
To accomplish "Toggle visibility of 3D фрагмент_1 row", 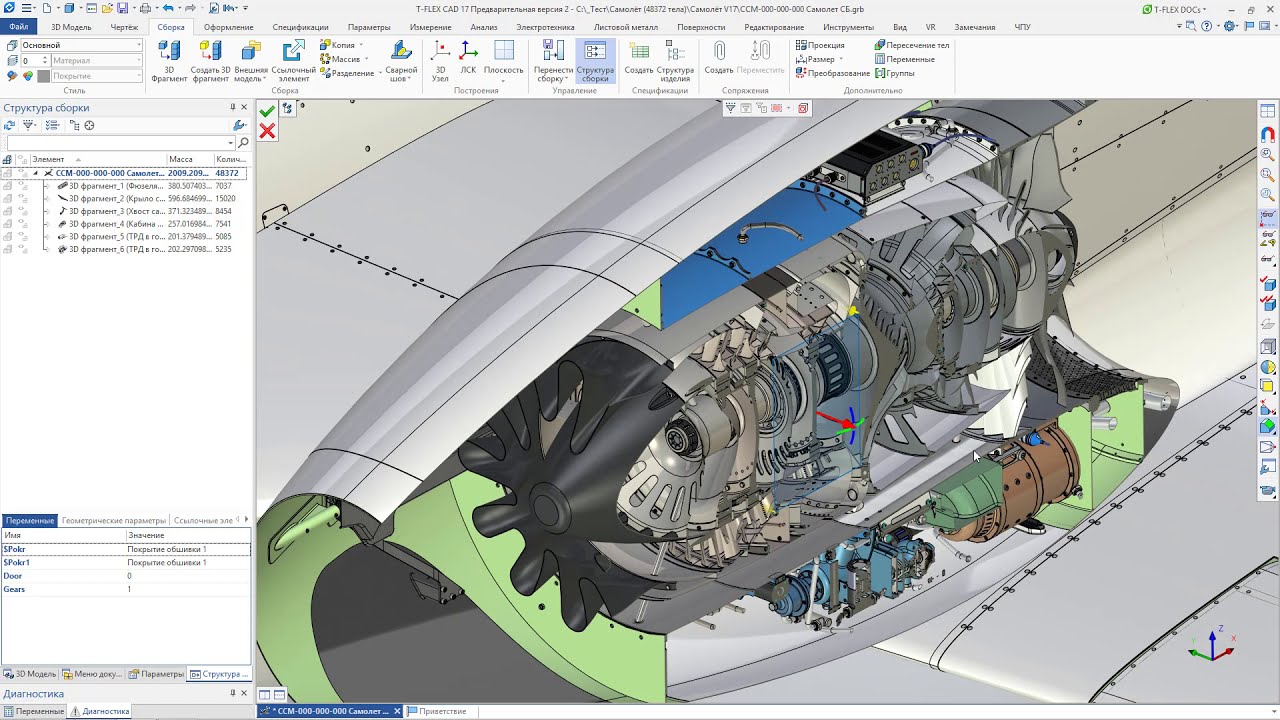I will 8,186.
